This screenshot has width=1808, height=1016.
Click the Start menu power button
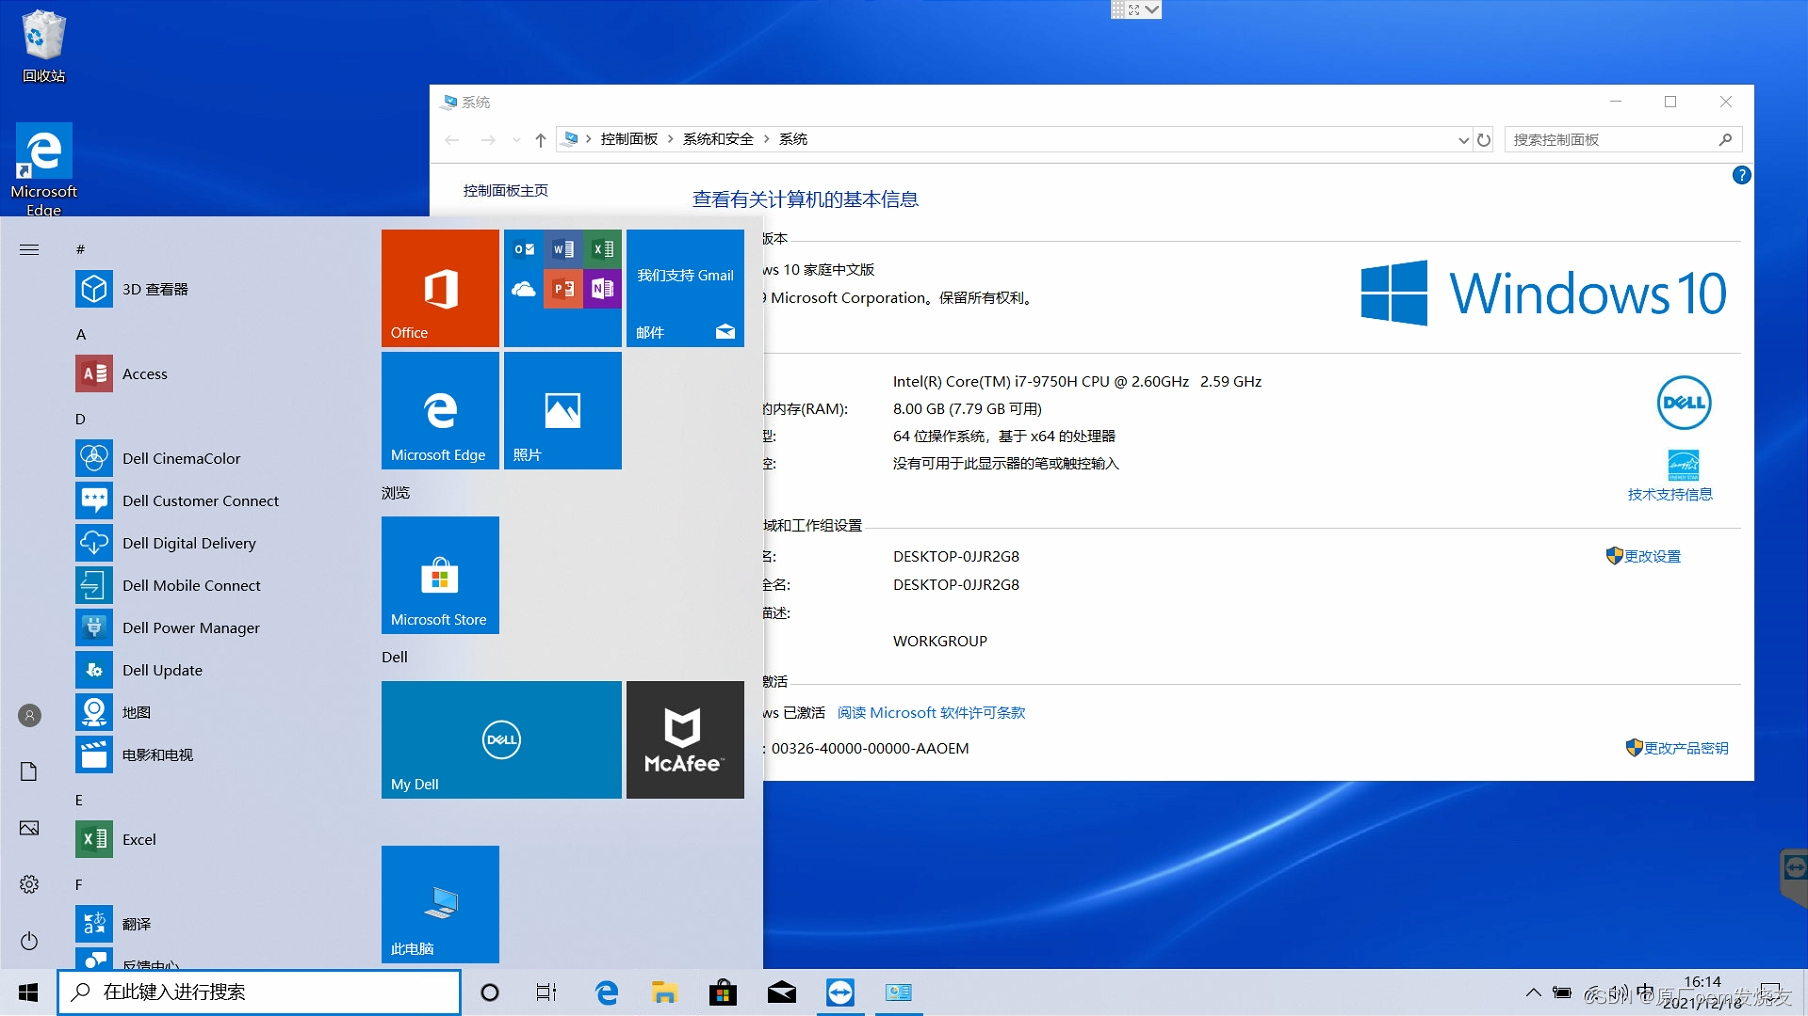29,941
